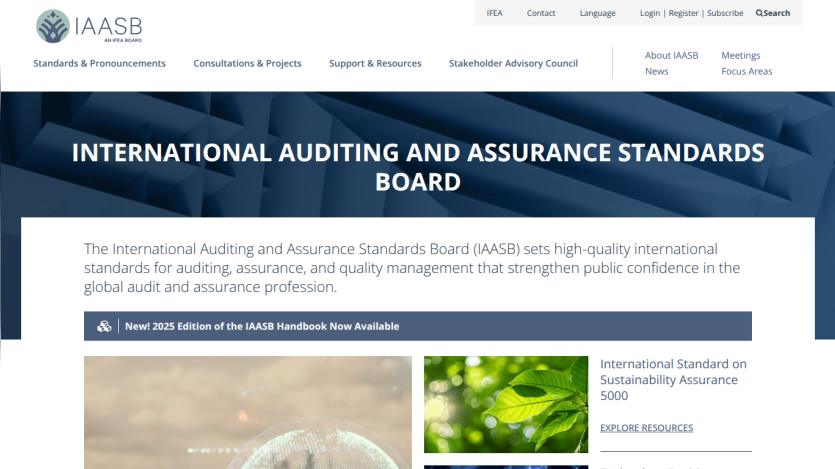The width and height of the screenshot is (835, 469).
Task: Open the Focus Areas page
Action: tap(746, 71)
